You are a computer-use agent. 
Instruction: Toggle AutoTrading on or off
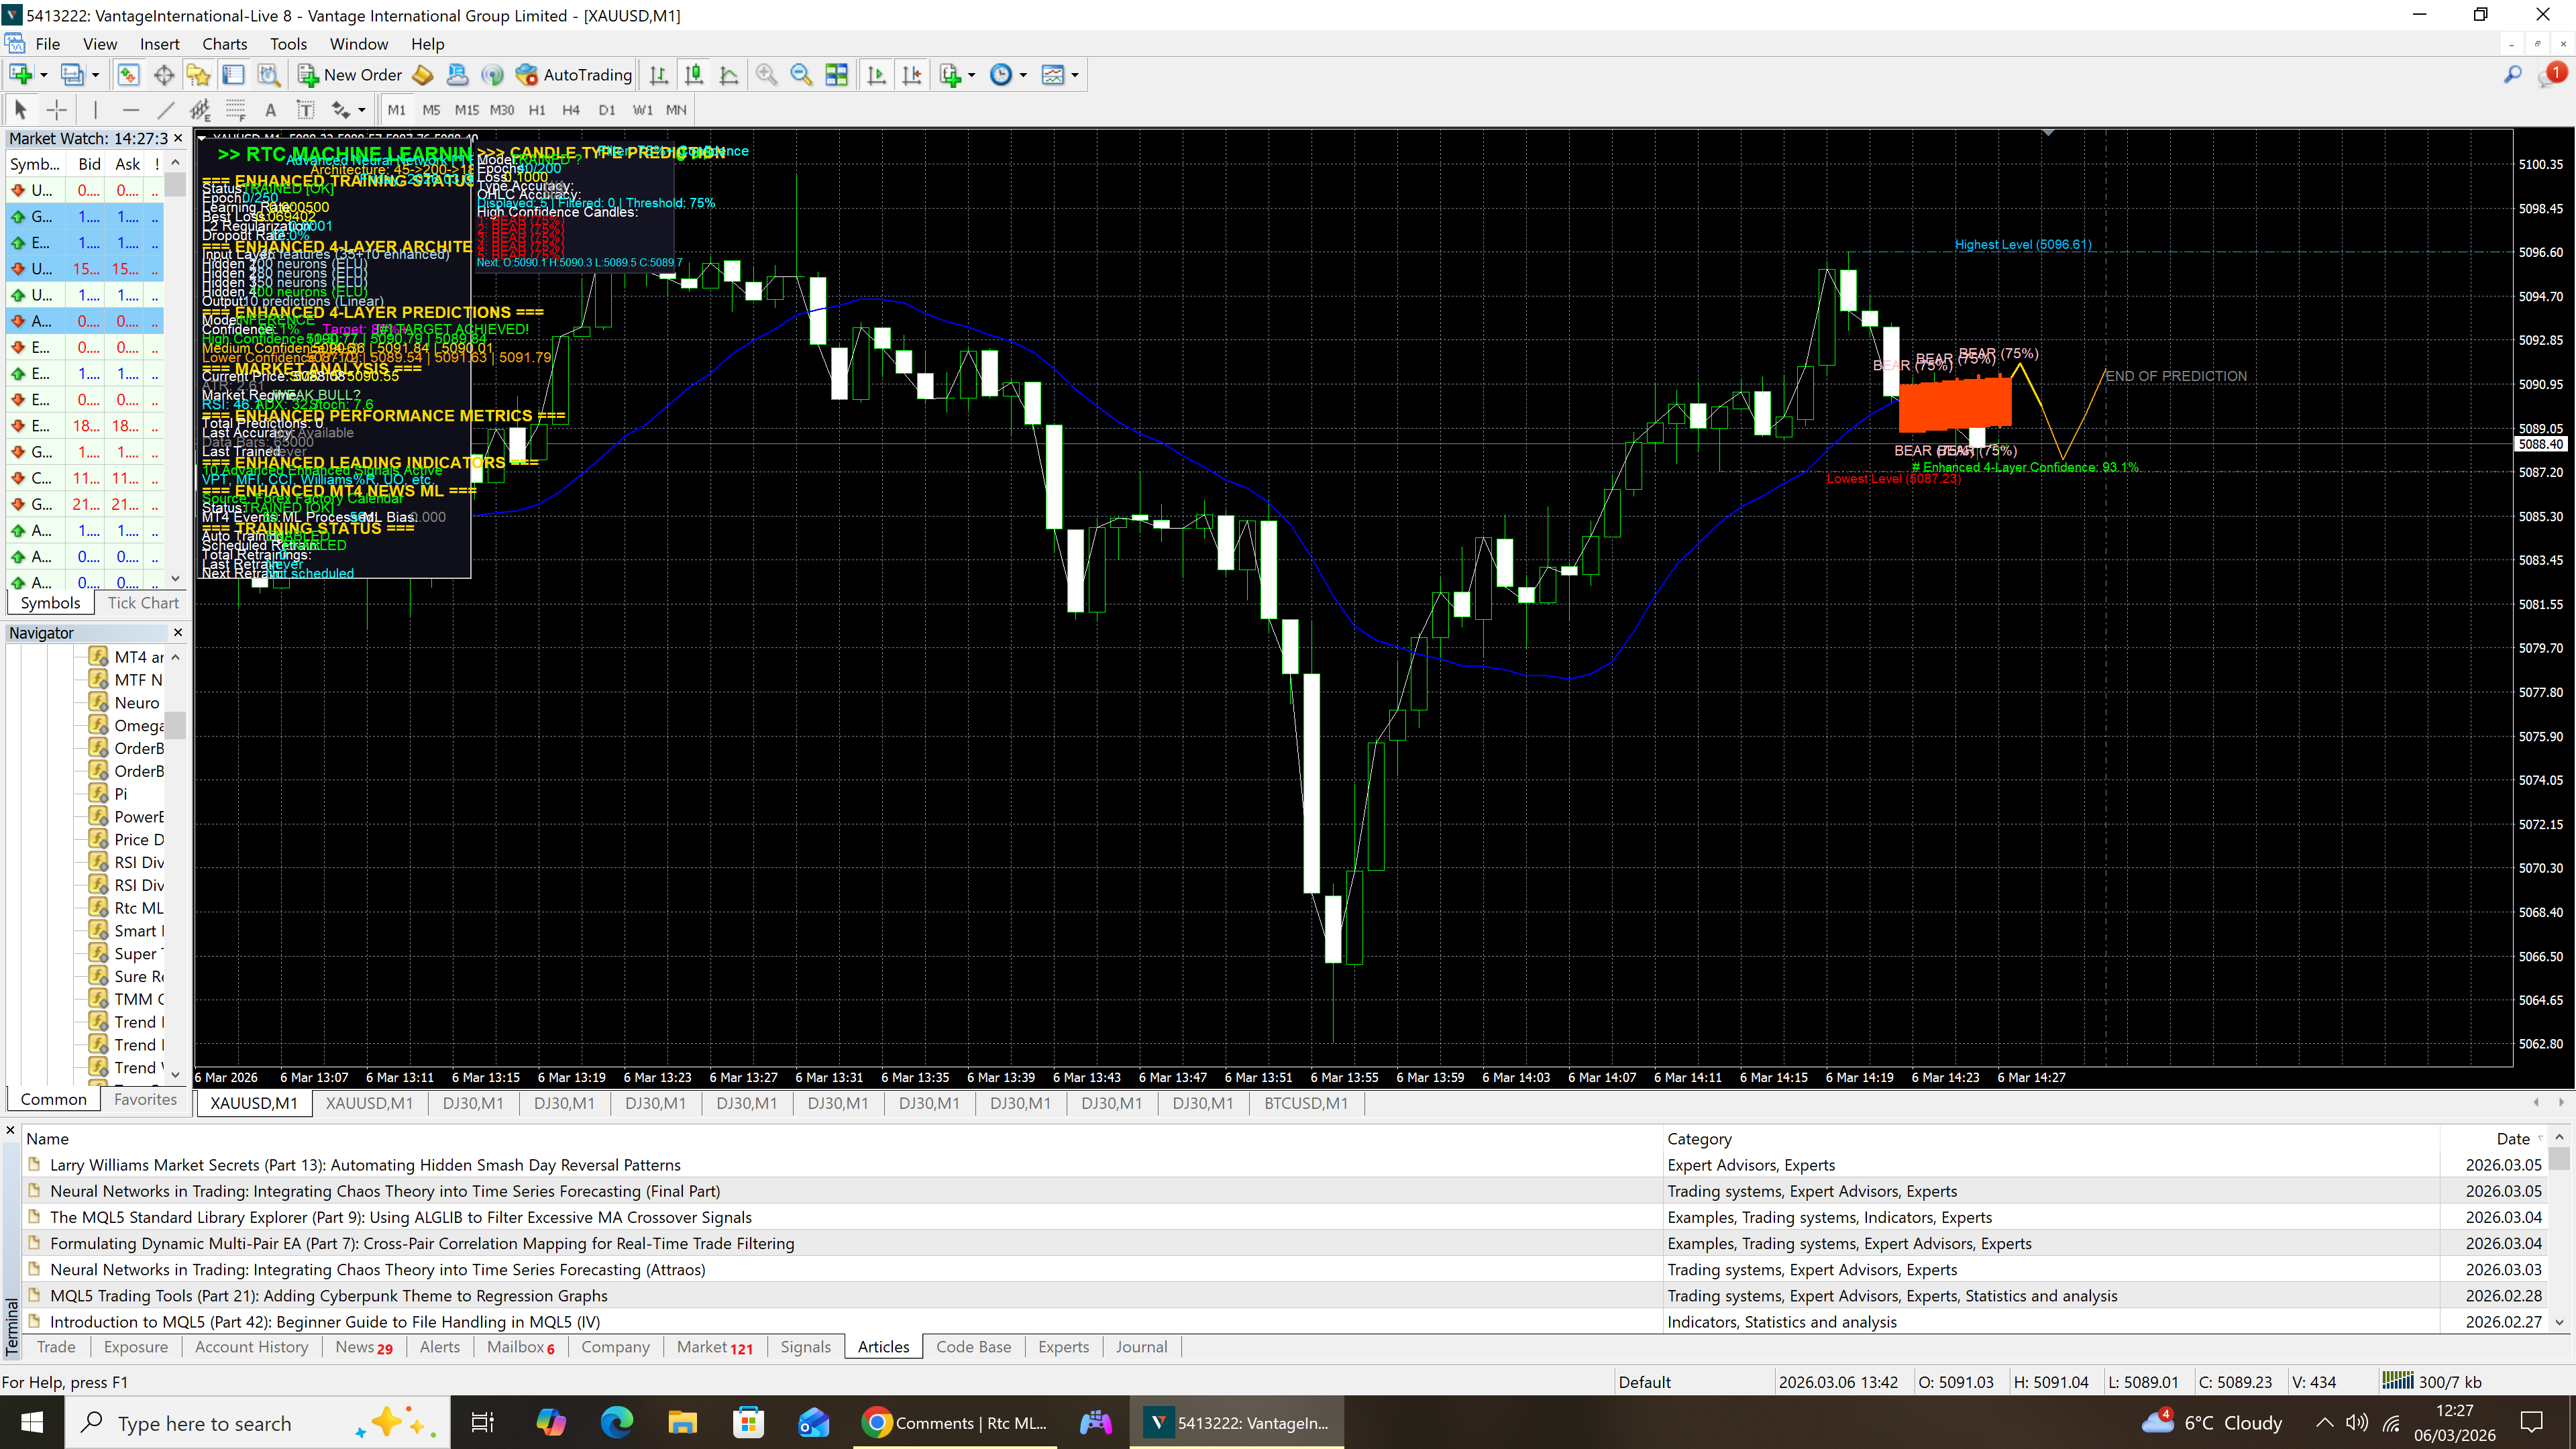click(574, 75)
